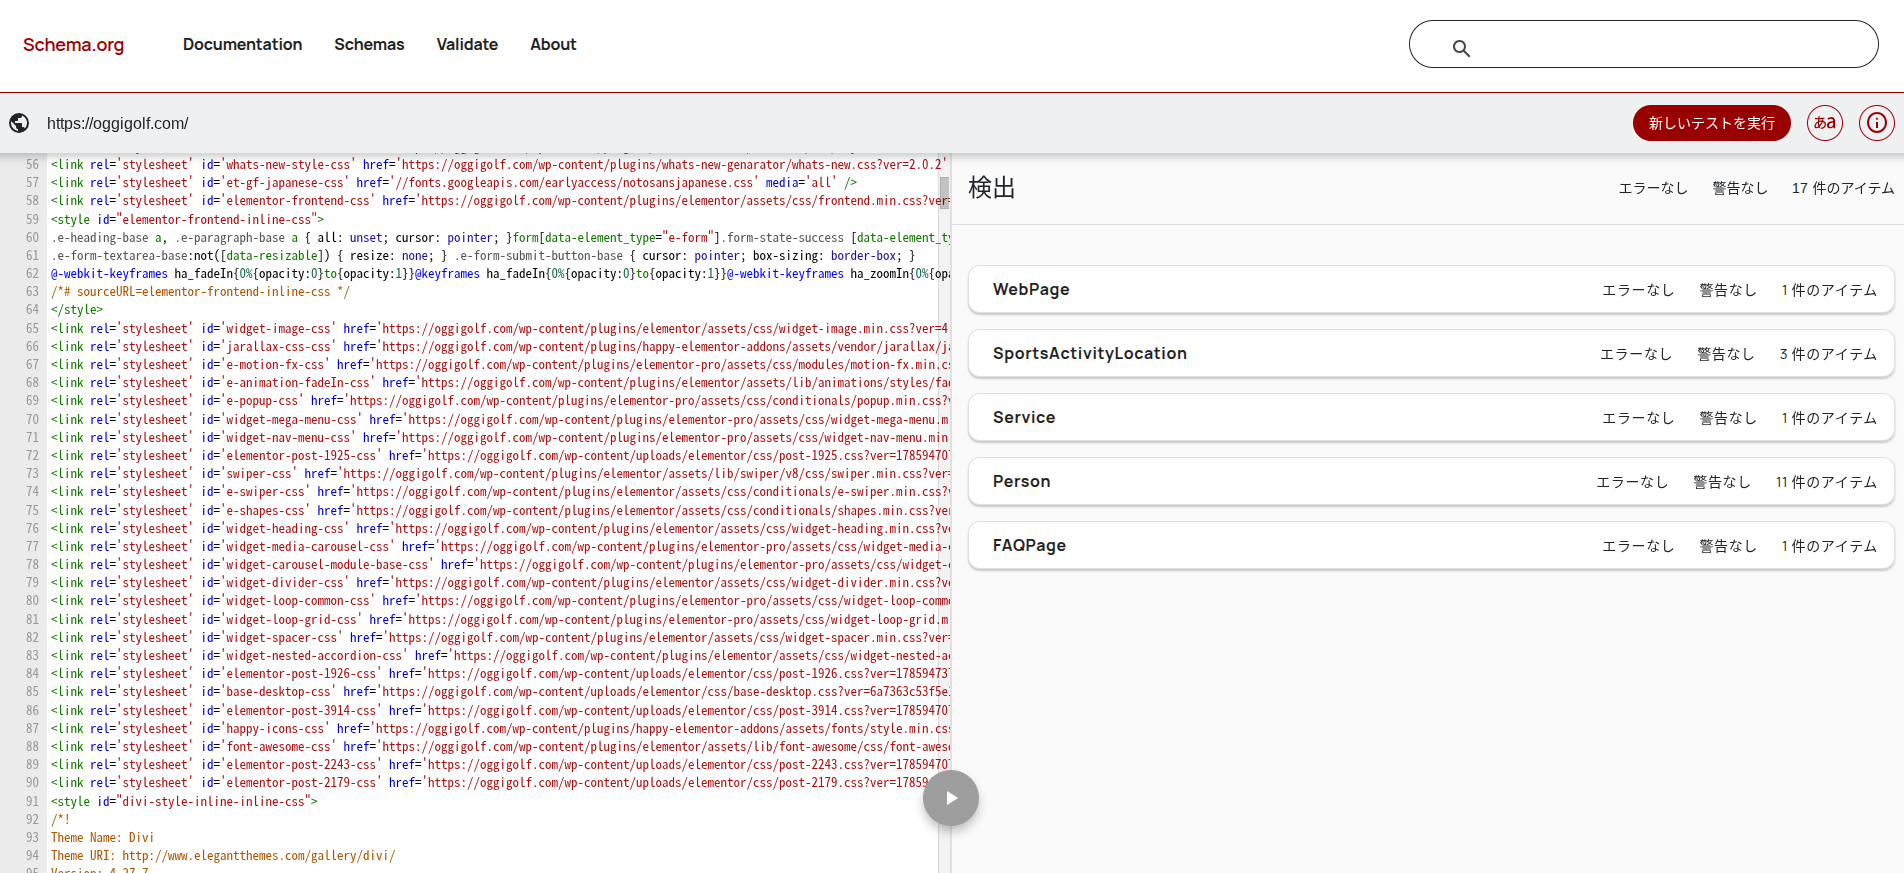Click line 57 et-gf-japanese-css link
This screenshot has height=873, width=1904.
coord(454,182)
